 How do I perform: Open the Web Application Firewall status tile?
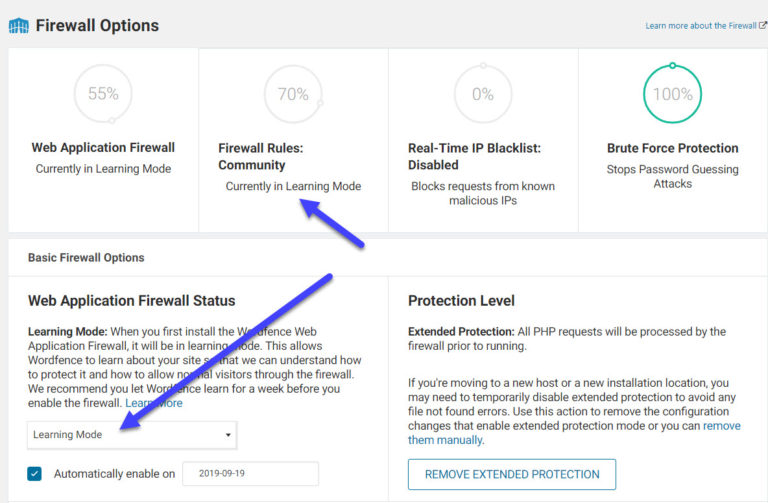(103, 148)
